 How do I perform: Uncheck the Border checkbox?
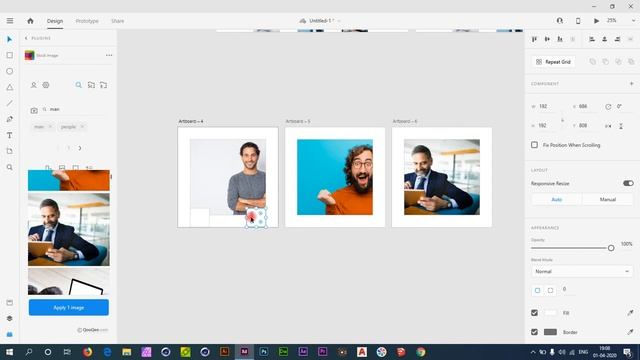tap(534, 332)
